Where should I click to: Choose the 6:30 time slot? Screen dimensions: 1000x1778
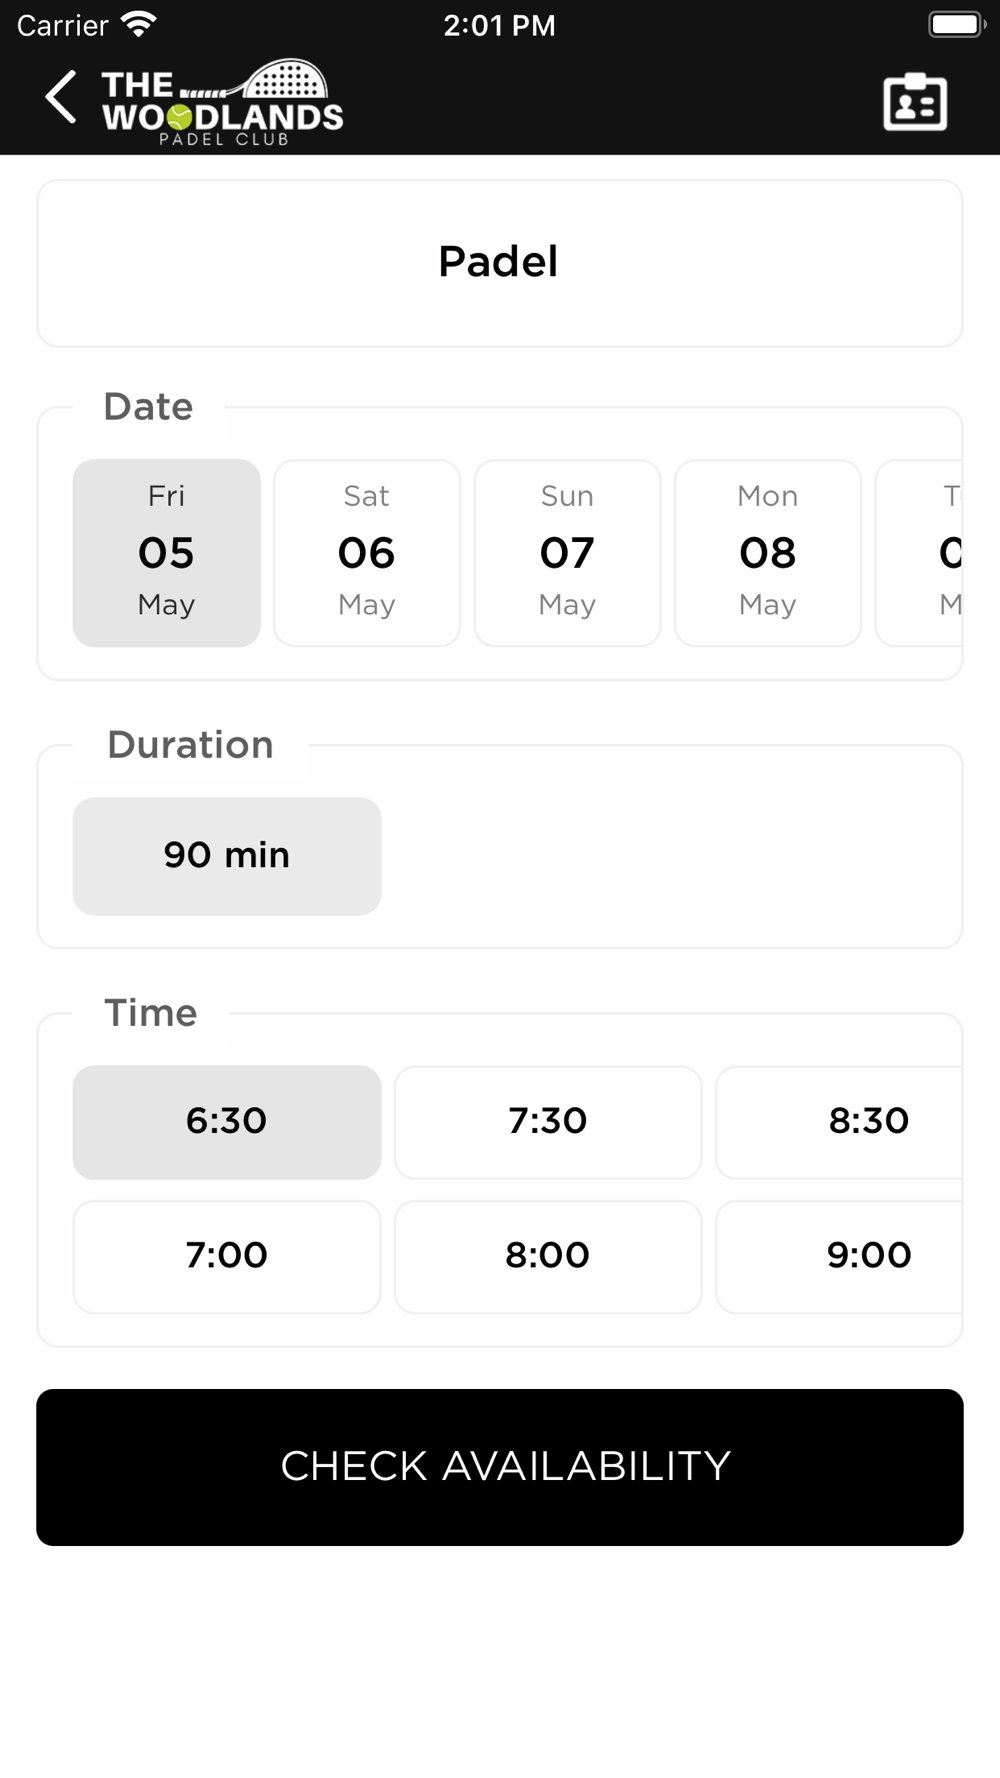pos(227,1122)
